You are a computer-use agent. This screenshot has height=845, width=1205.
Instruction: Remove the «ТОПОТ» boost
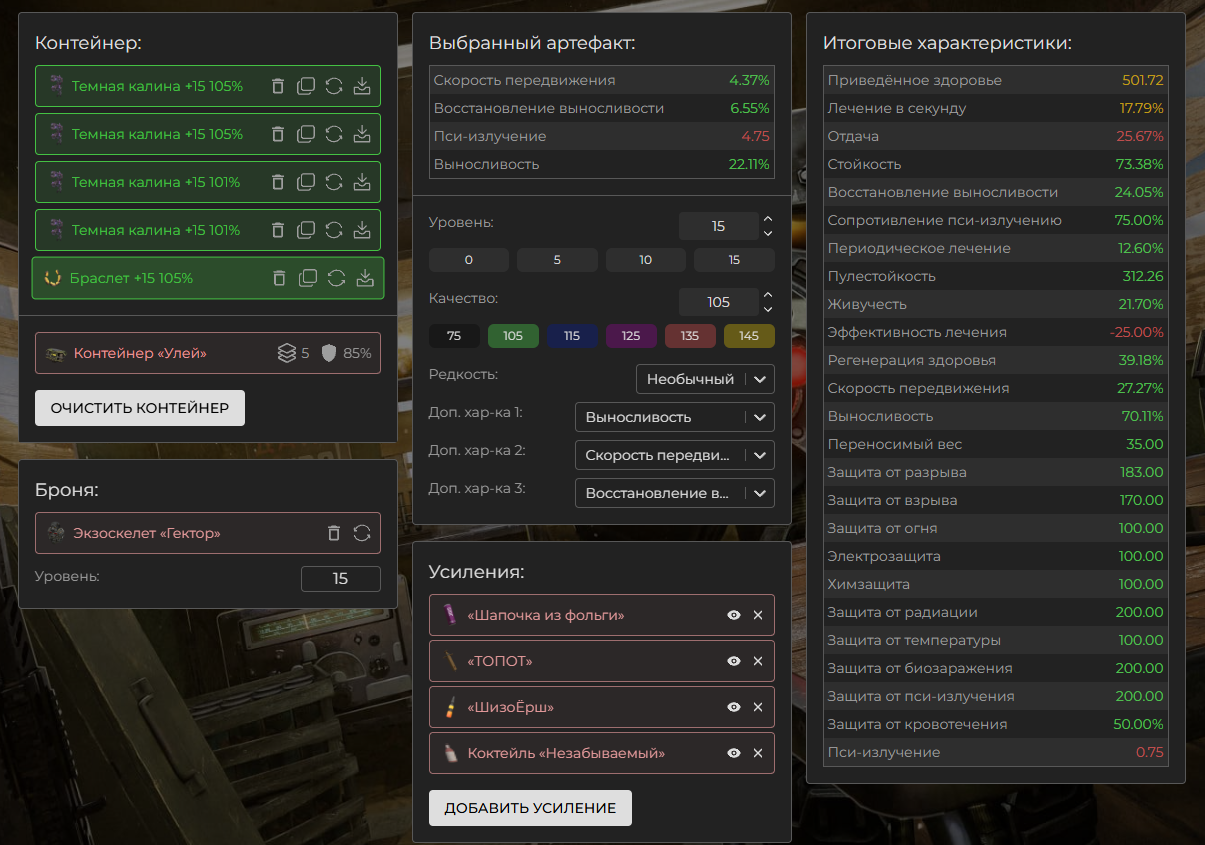point(758,661)
